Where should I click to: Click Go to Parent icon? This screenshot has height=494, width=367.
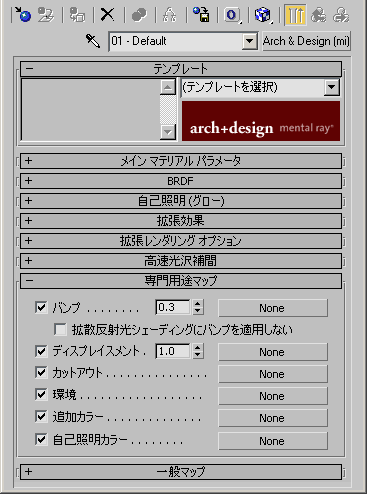319,15
